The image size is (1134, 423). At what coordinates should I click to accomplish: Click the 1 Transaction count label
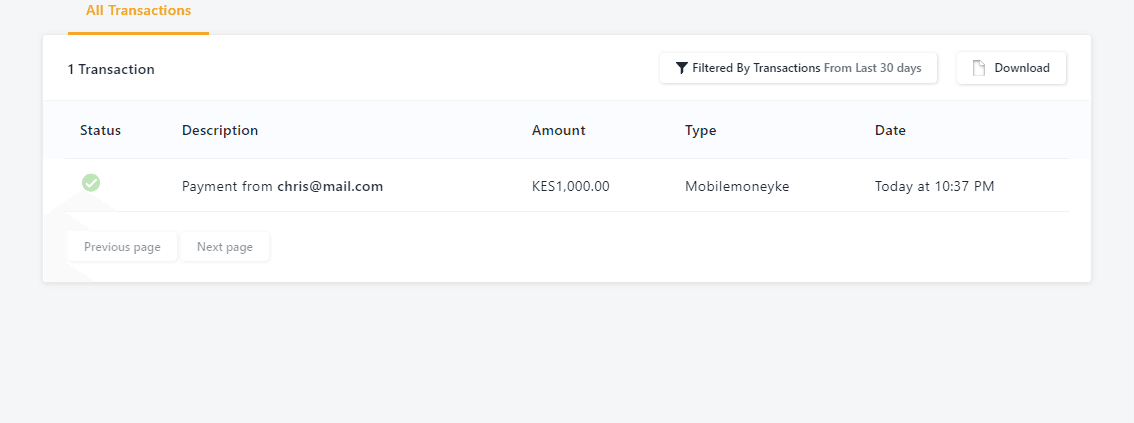pyautogui.click(x=111, y=69)
